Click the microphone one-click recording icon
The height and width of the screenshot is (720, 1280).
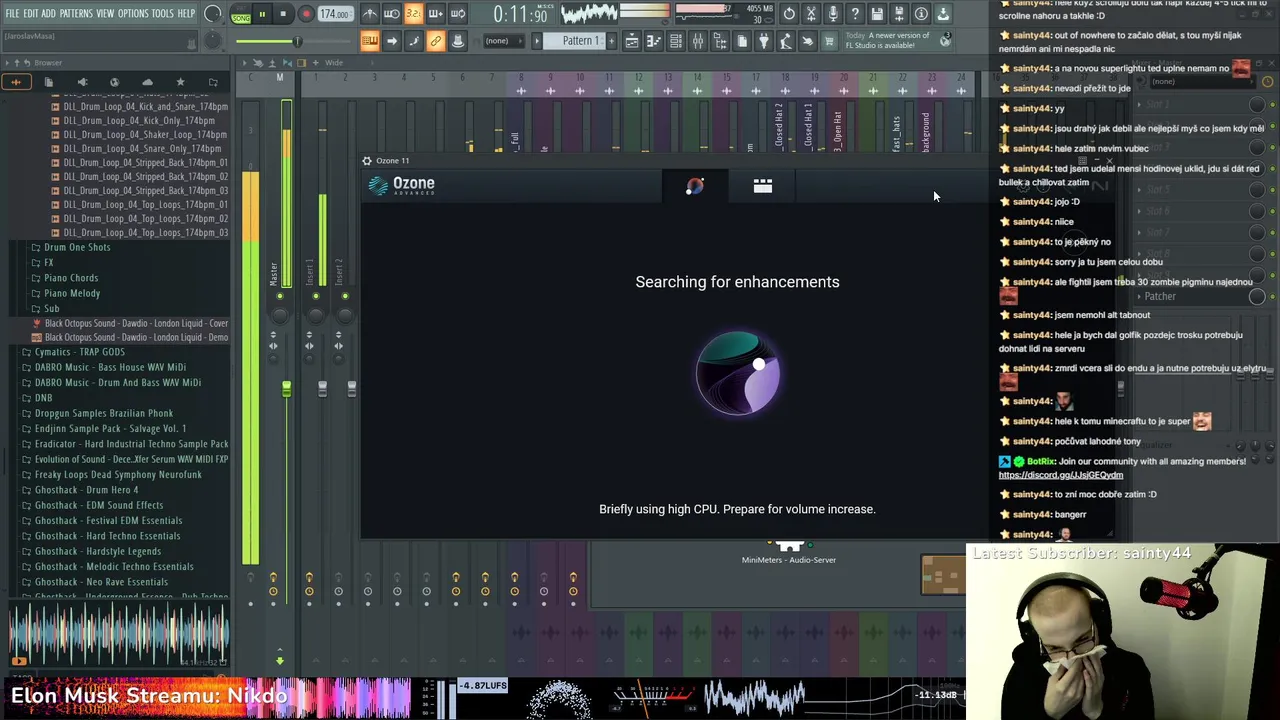[833, 14]
